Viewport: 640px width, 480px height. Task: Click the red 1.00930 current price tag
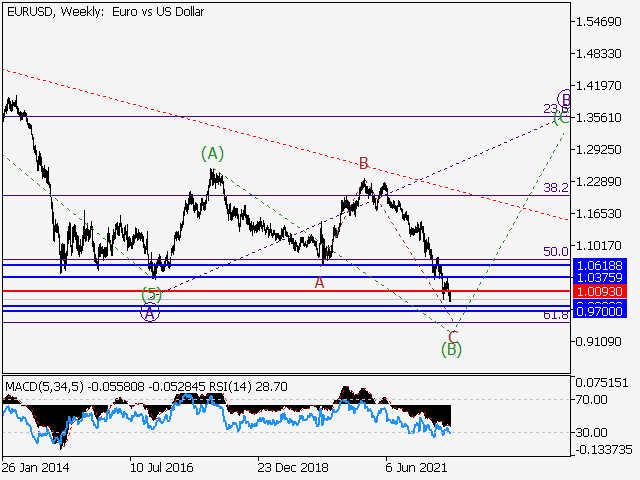click(600, 291)
